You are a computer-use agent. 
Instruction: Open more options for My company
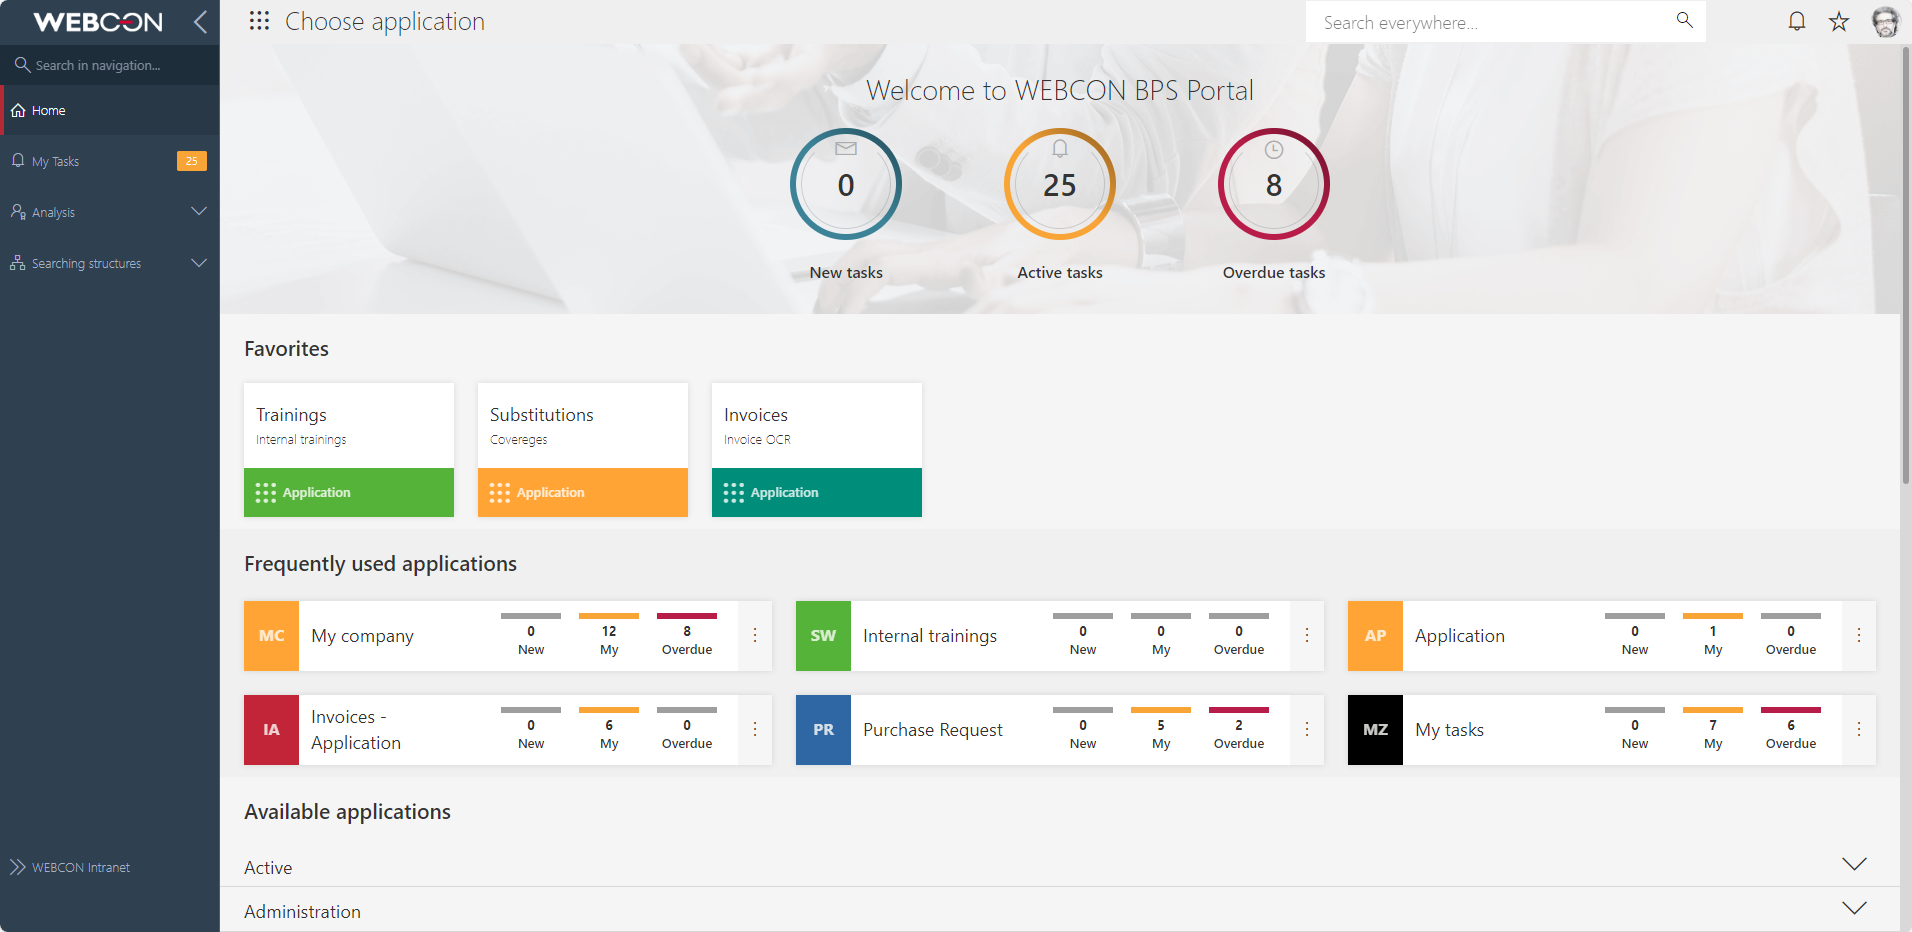[x=755, y=636]
